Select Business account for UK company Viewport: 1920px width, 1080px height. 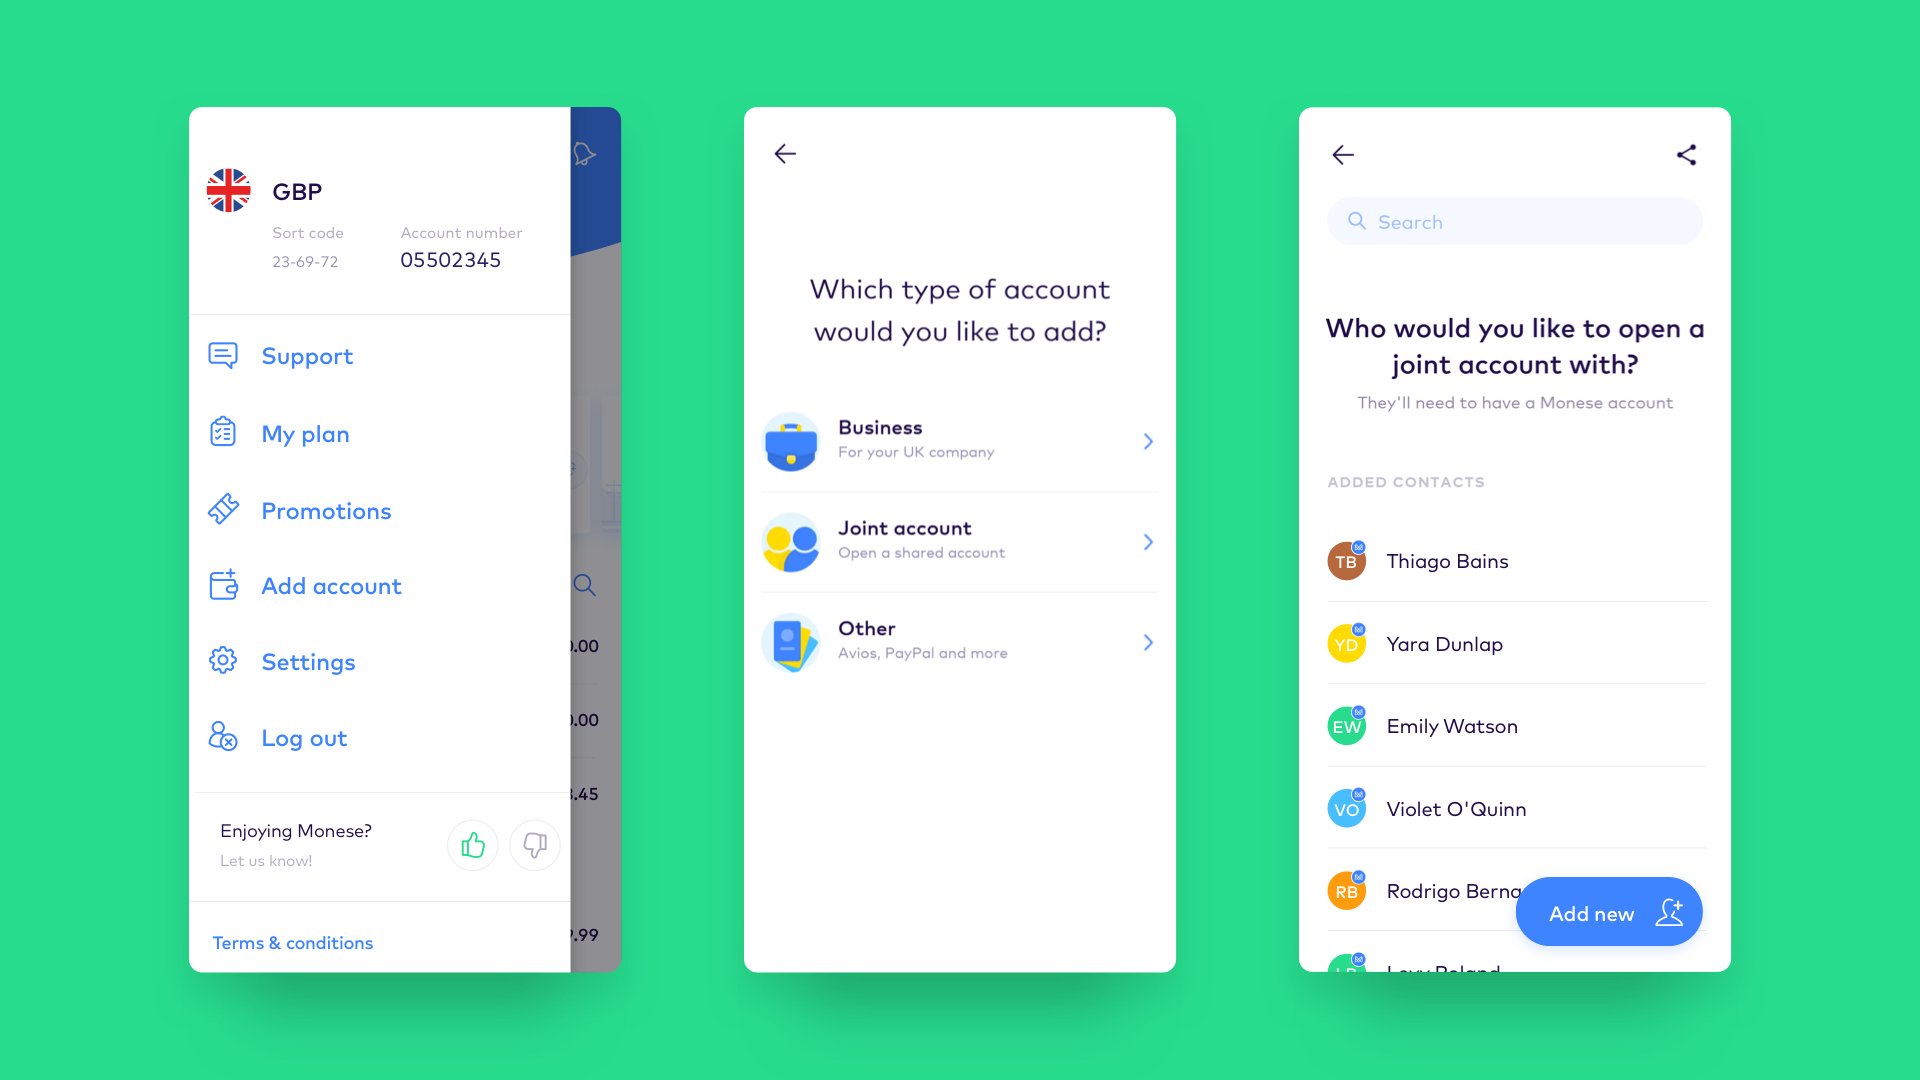(x=960, y=439)
